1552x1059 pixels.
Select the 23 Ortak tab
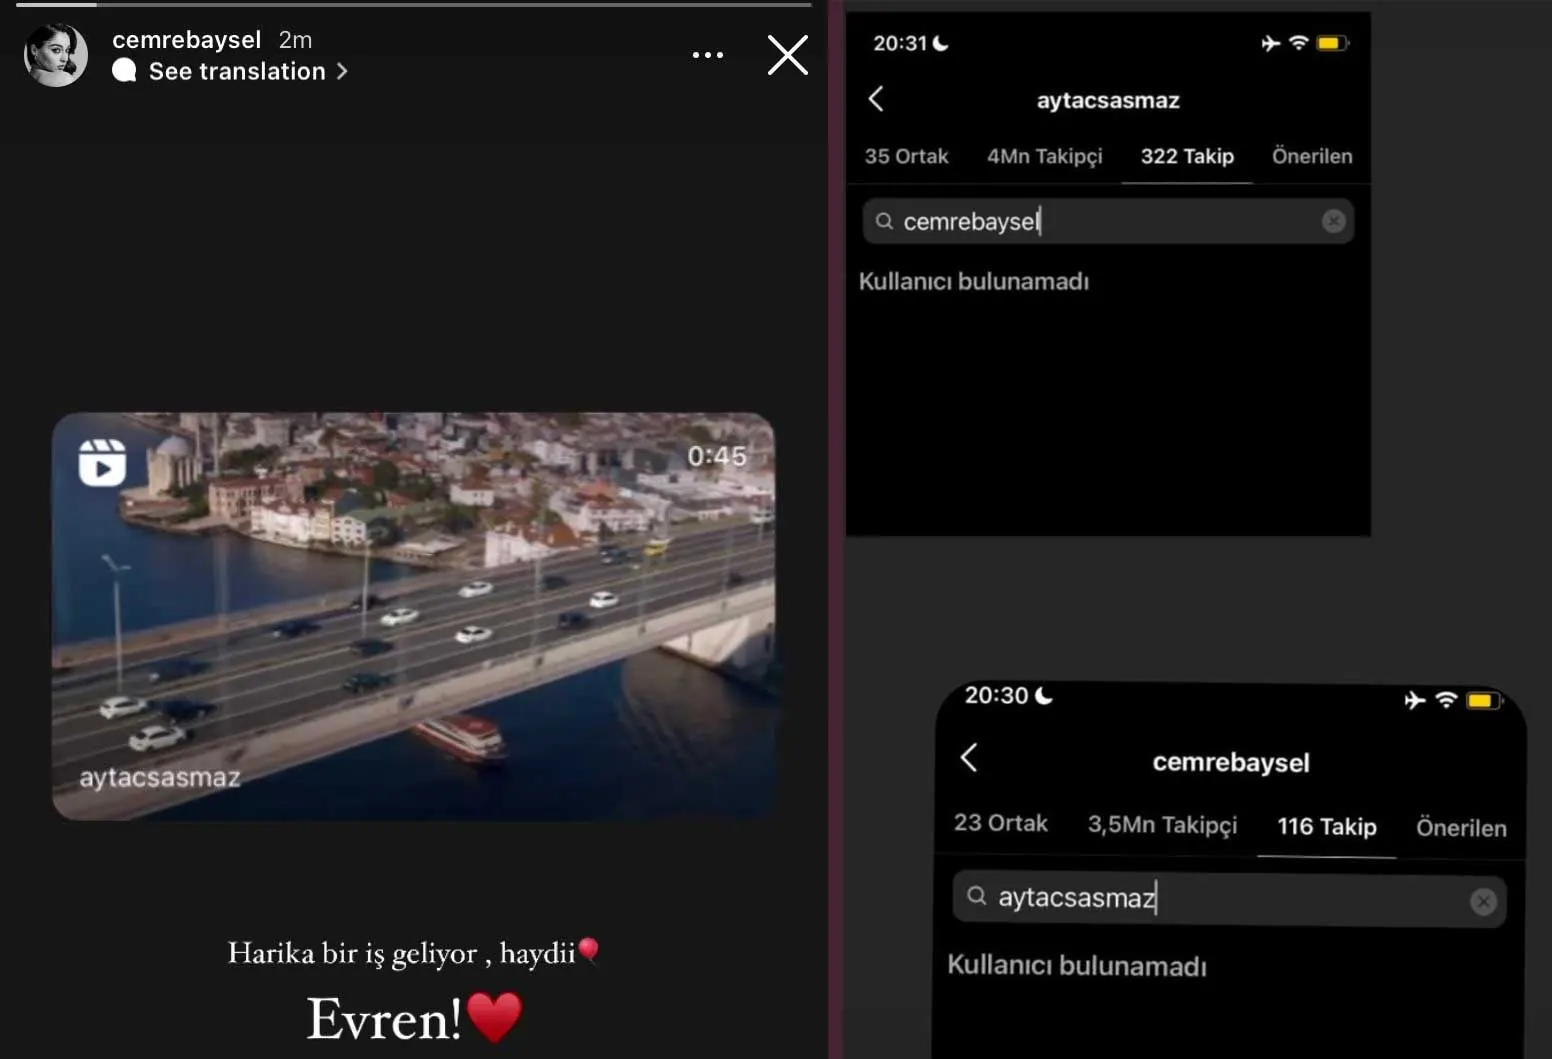click(x=1001, y=823)
